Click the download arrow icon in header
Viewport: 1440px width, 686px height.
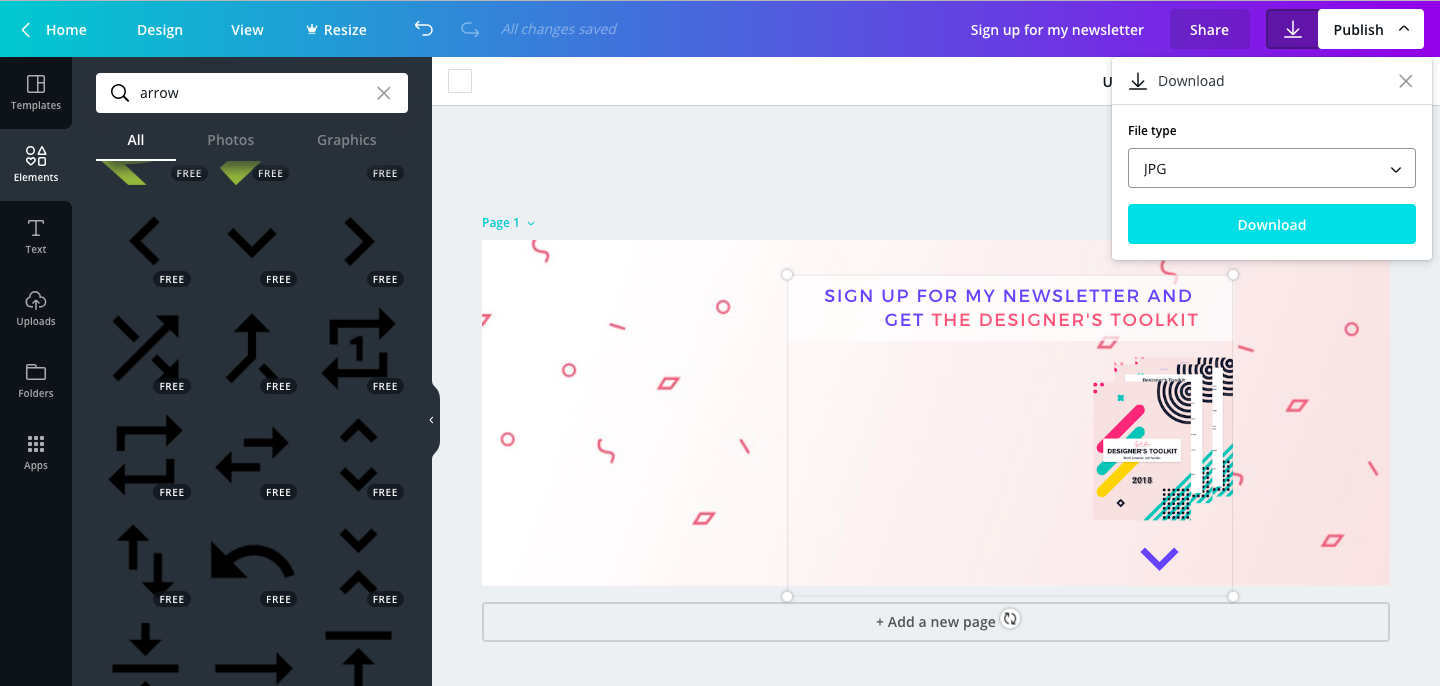1292,29
